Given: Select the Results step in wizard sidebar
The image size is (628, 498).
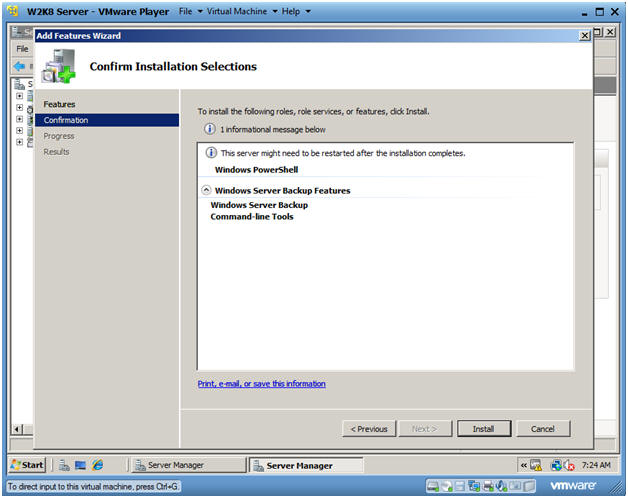Looking at the screenshot, I should pyautogui.click(x=56, y=152).
